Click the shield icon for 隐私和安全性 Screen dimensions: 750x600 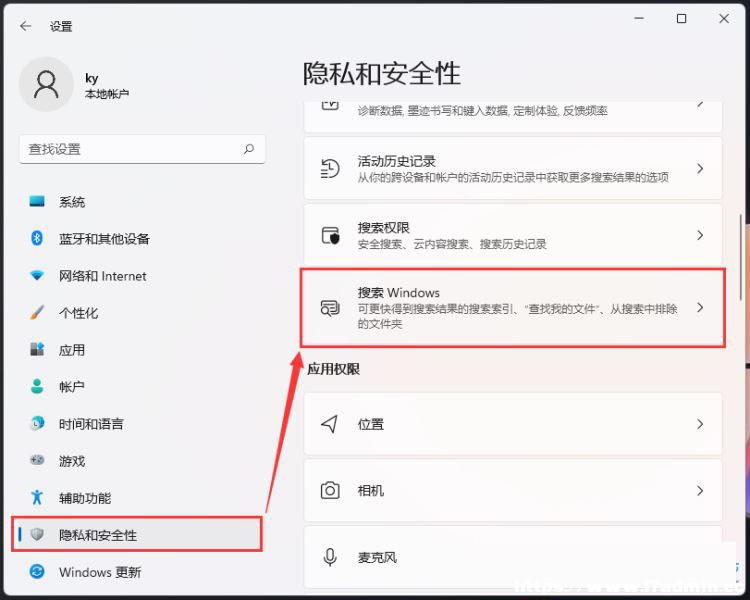coord(37,534)
